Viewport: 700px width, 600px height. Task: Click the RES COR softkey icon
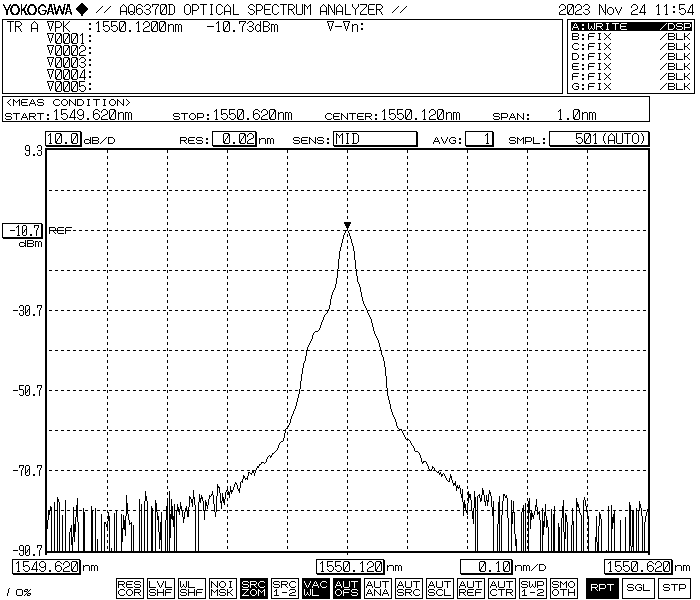[129, 588]
